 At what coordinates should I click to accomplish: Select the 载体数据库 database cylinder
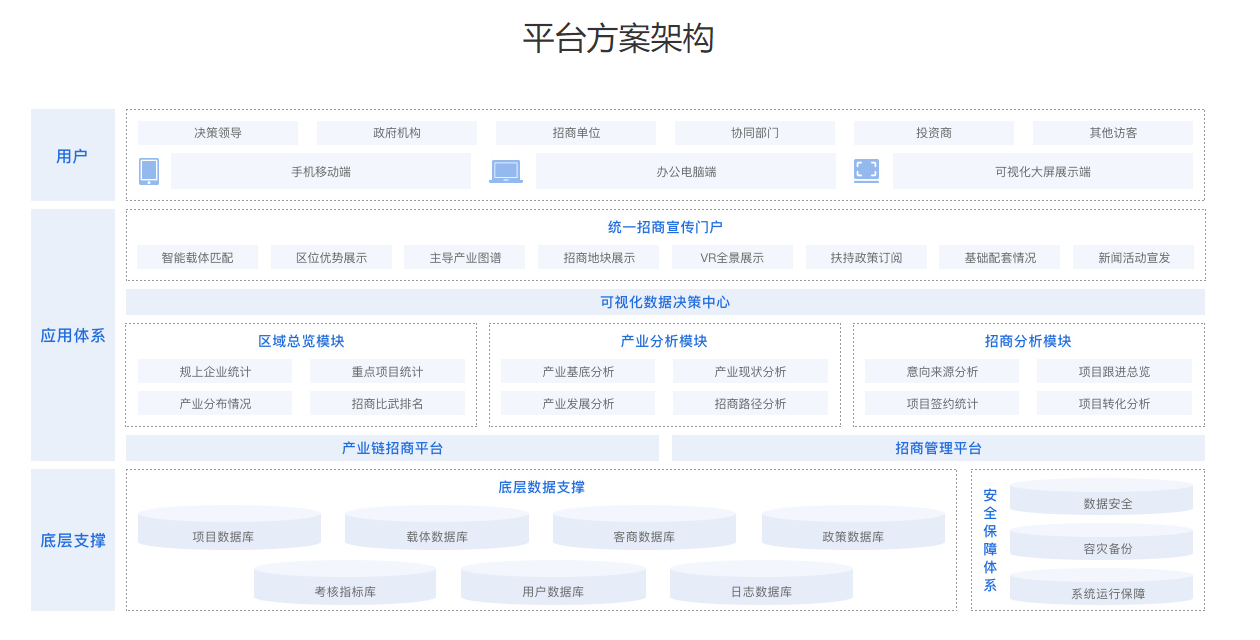[x=437, y=529]
